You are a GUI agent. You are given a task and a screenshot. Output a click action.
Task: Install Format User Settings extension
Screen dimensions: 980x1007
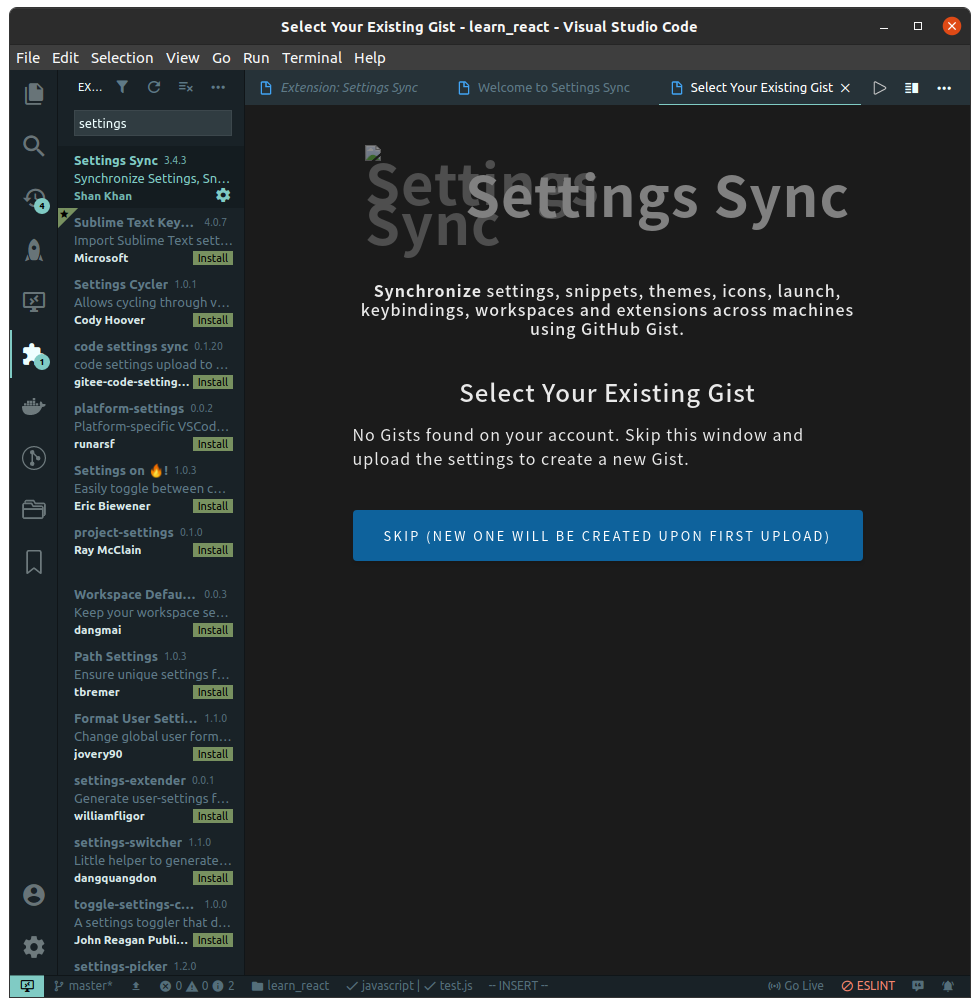213,754
